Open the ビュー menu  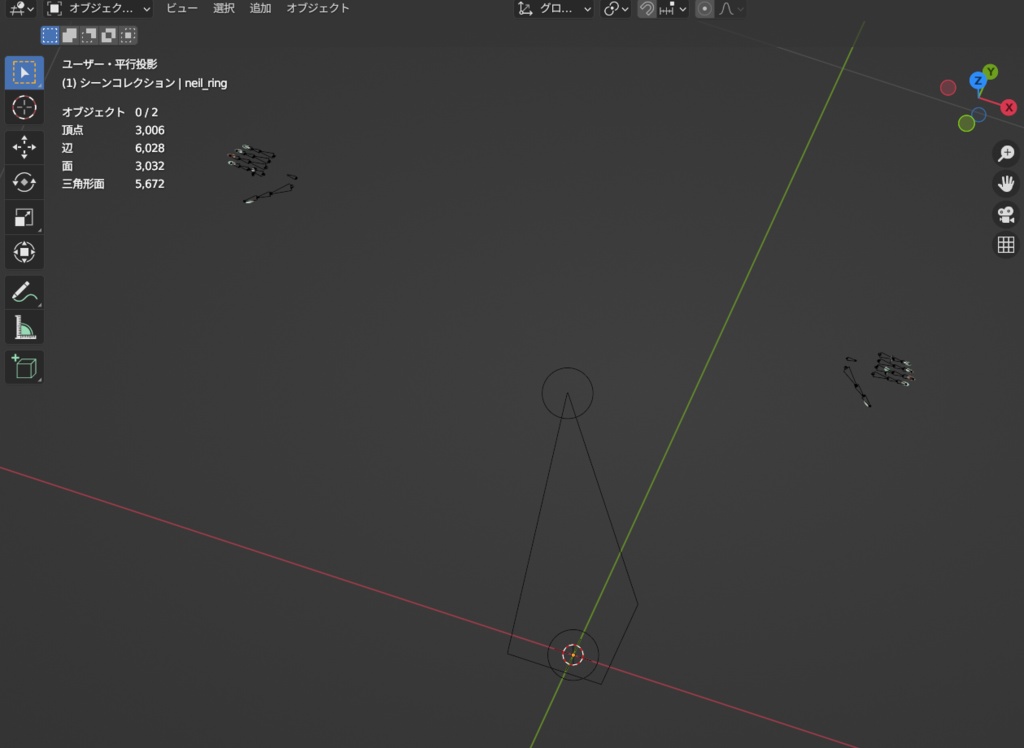[182, 8]
